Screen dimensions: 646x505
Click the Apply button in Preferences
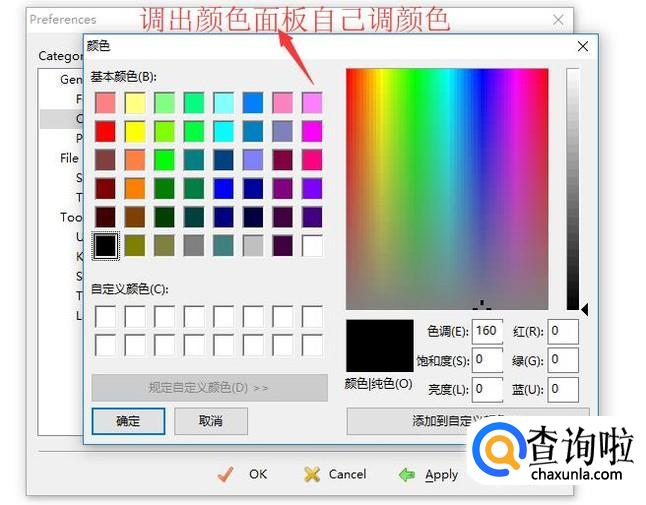[428, 475]
